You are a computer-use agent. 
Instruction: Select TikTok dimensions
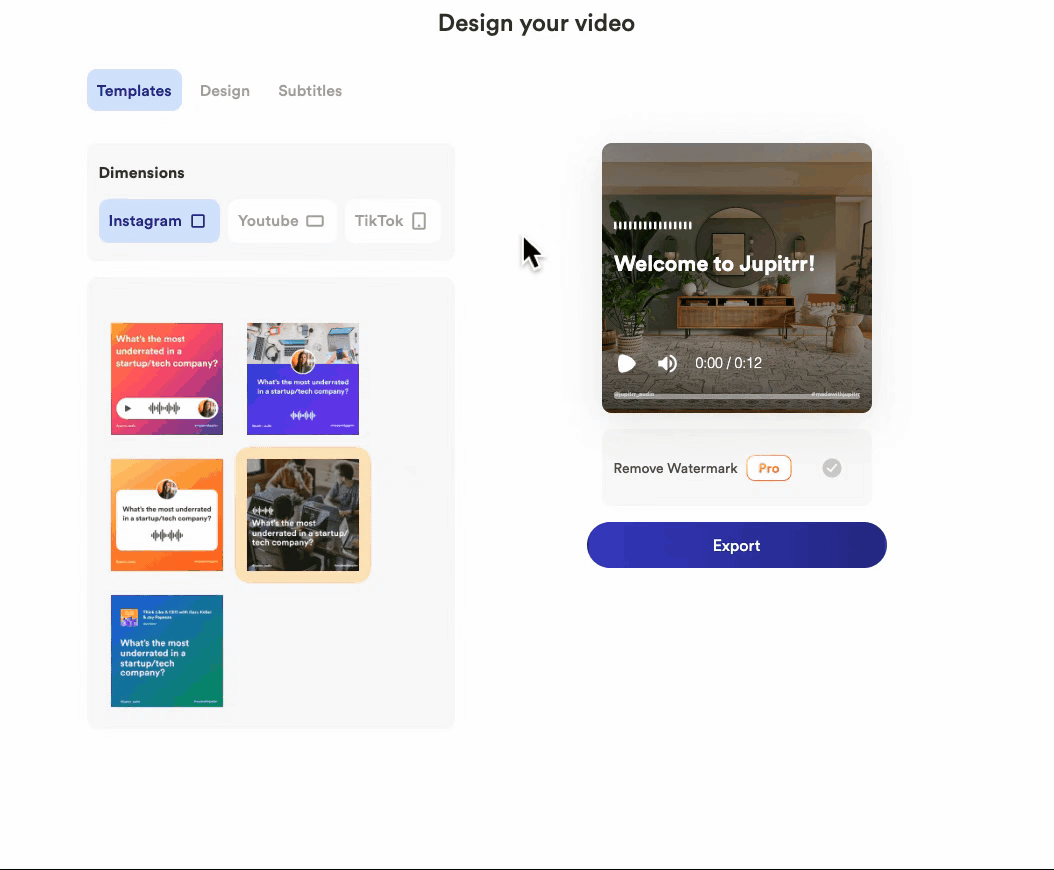(393, 221)
